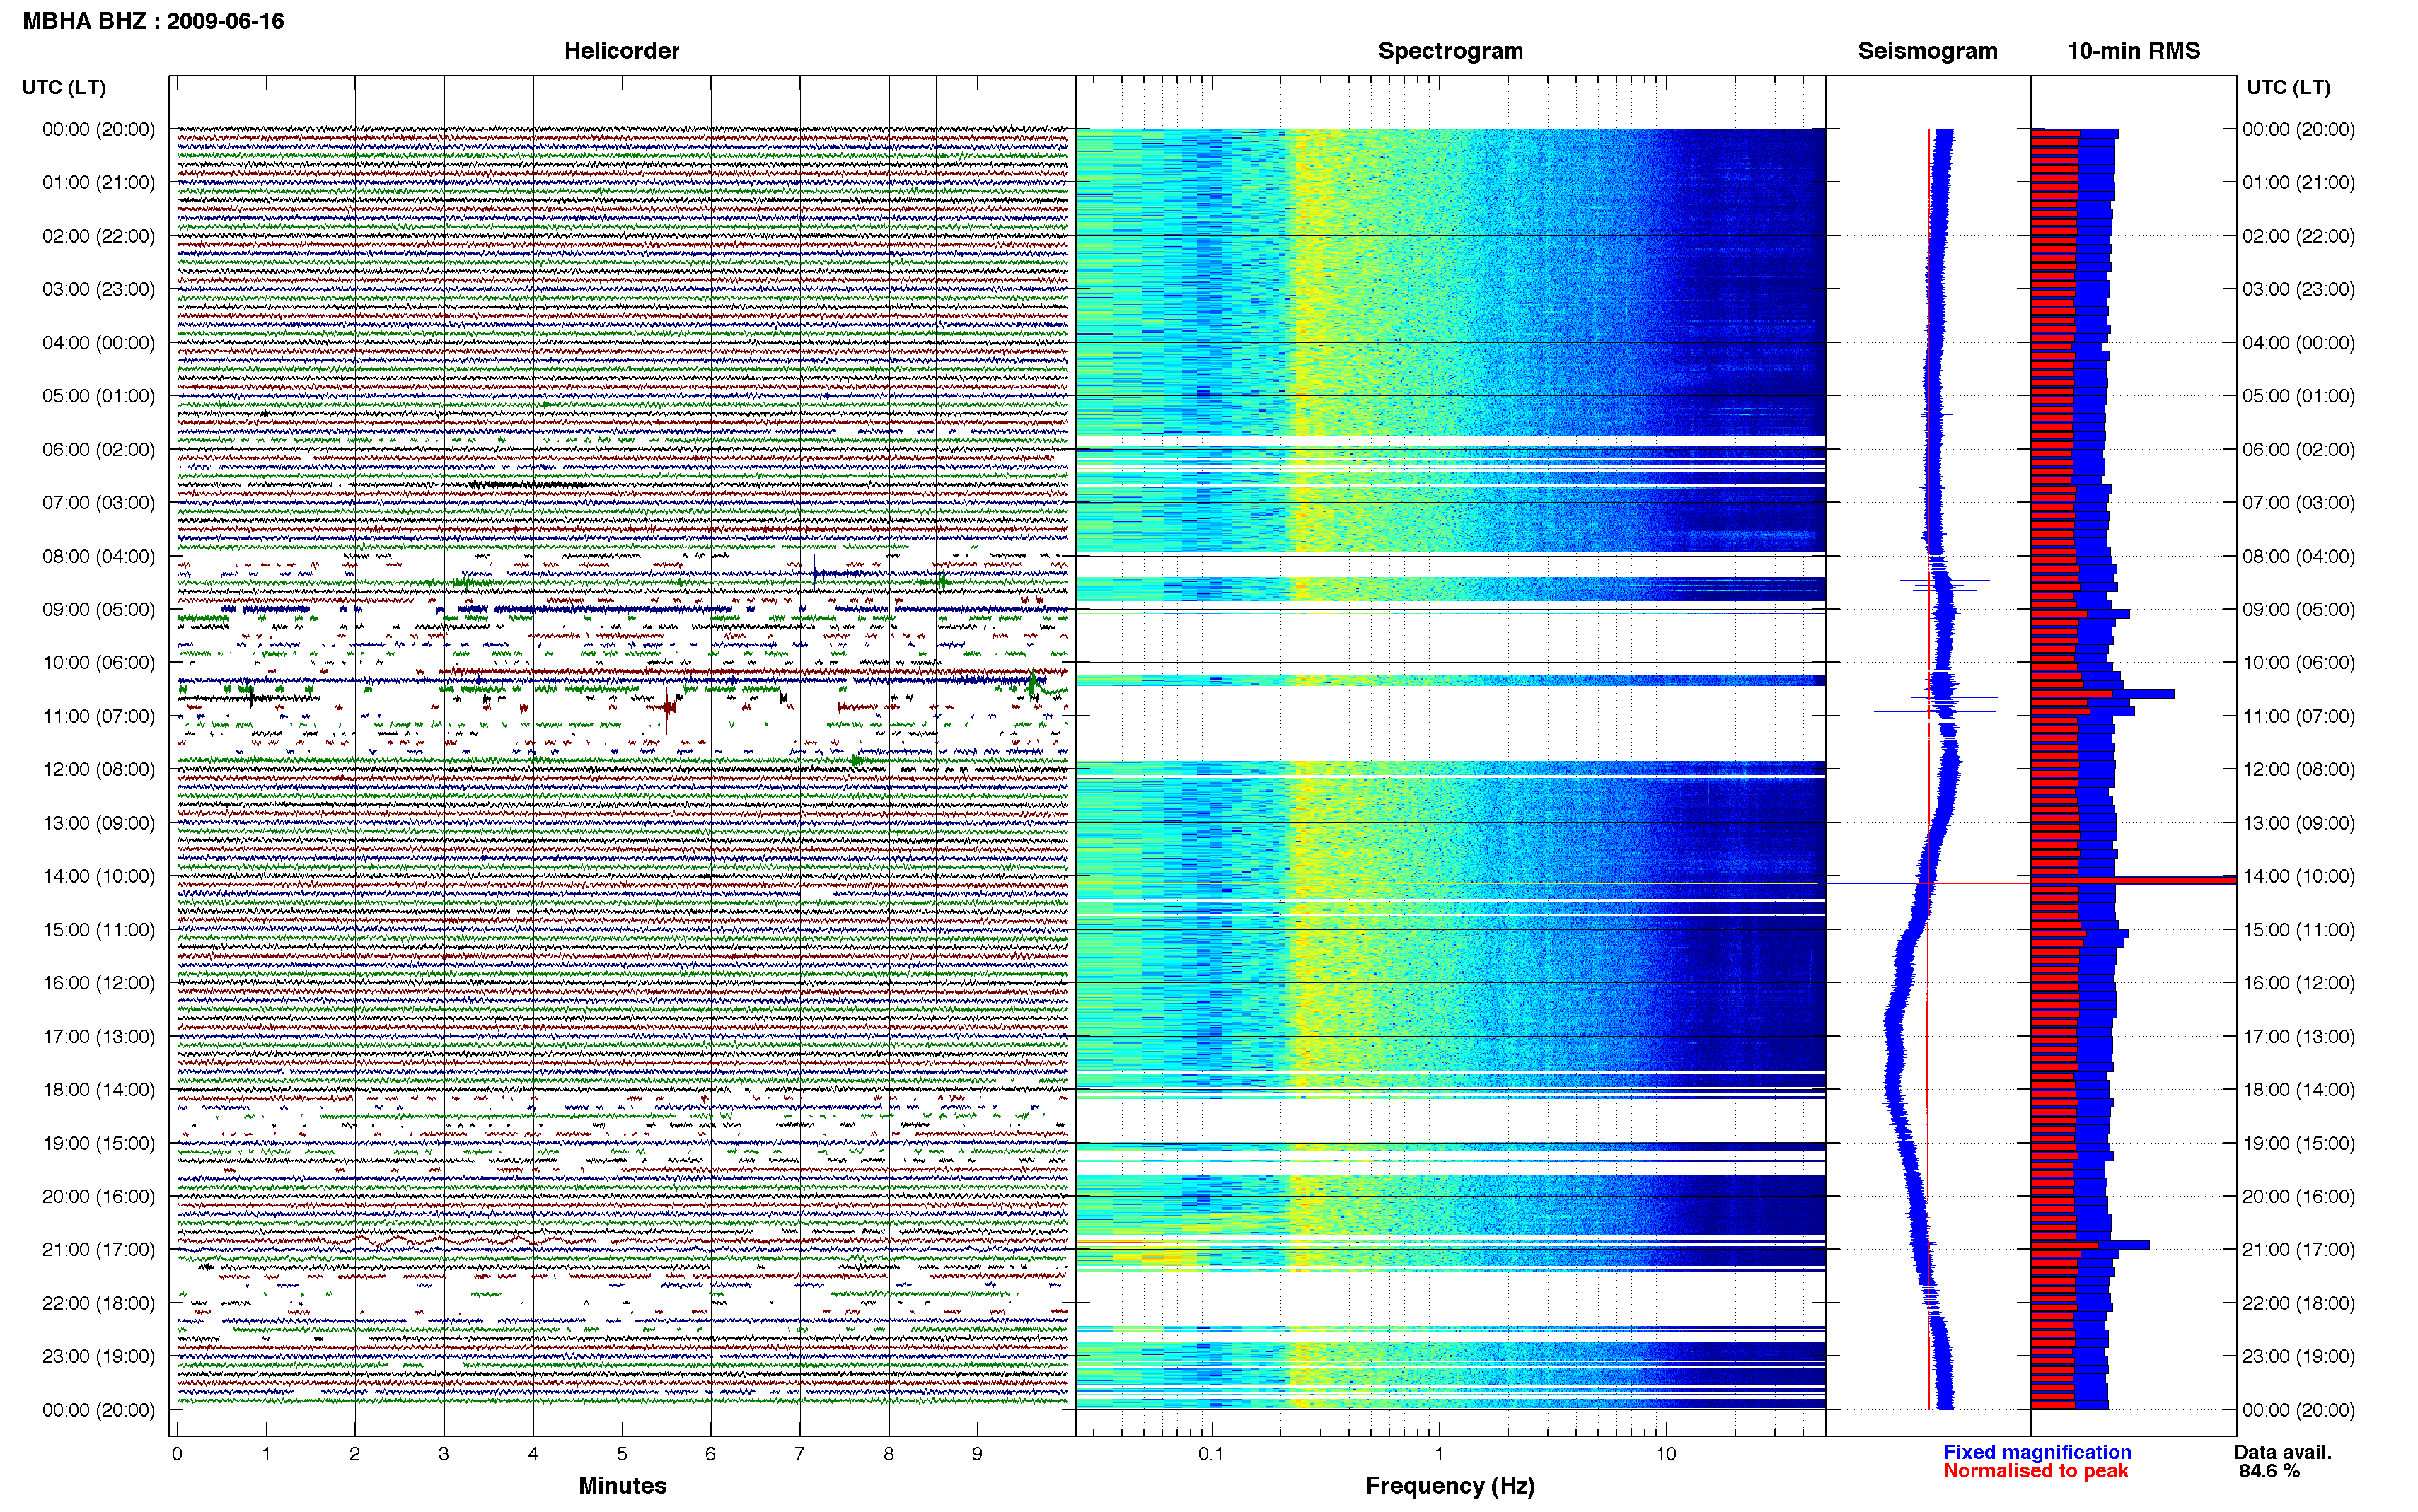2418x1512 pixels.
Task: Click the '84.6 %' availability value
Action: [x=2269, y=1471]
